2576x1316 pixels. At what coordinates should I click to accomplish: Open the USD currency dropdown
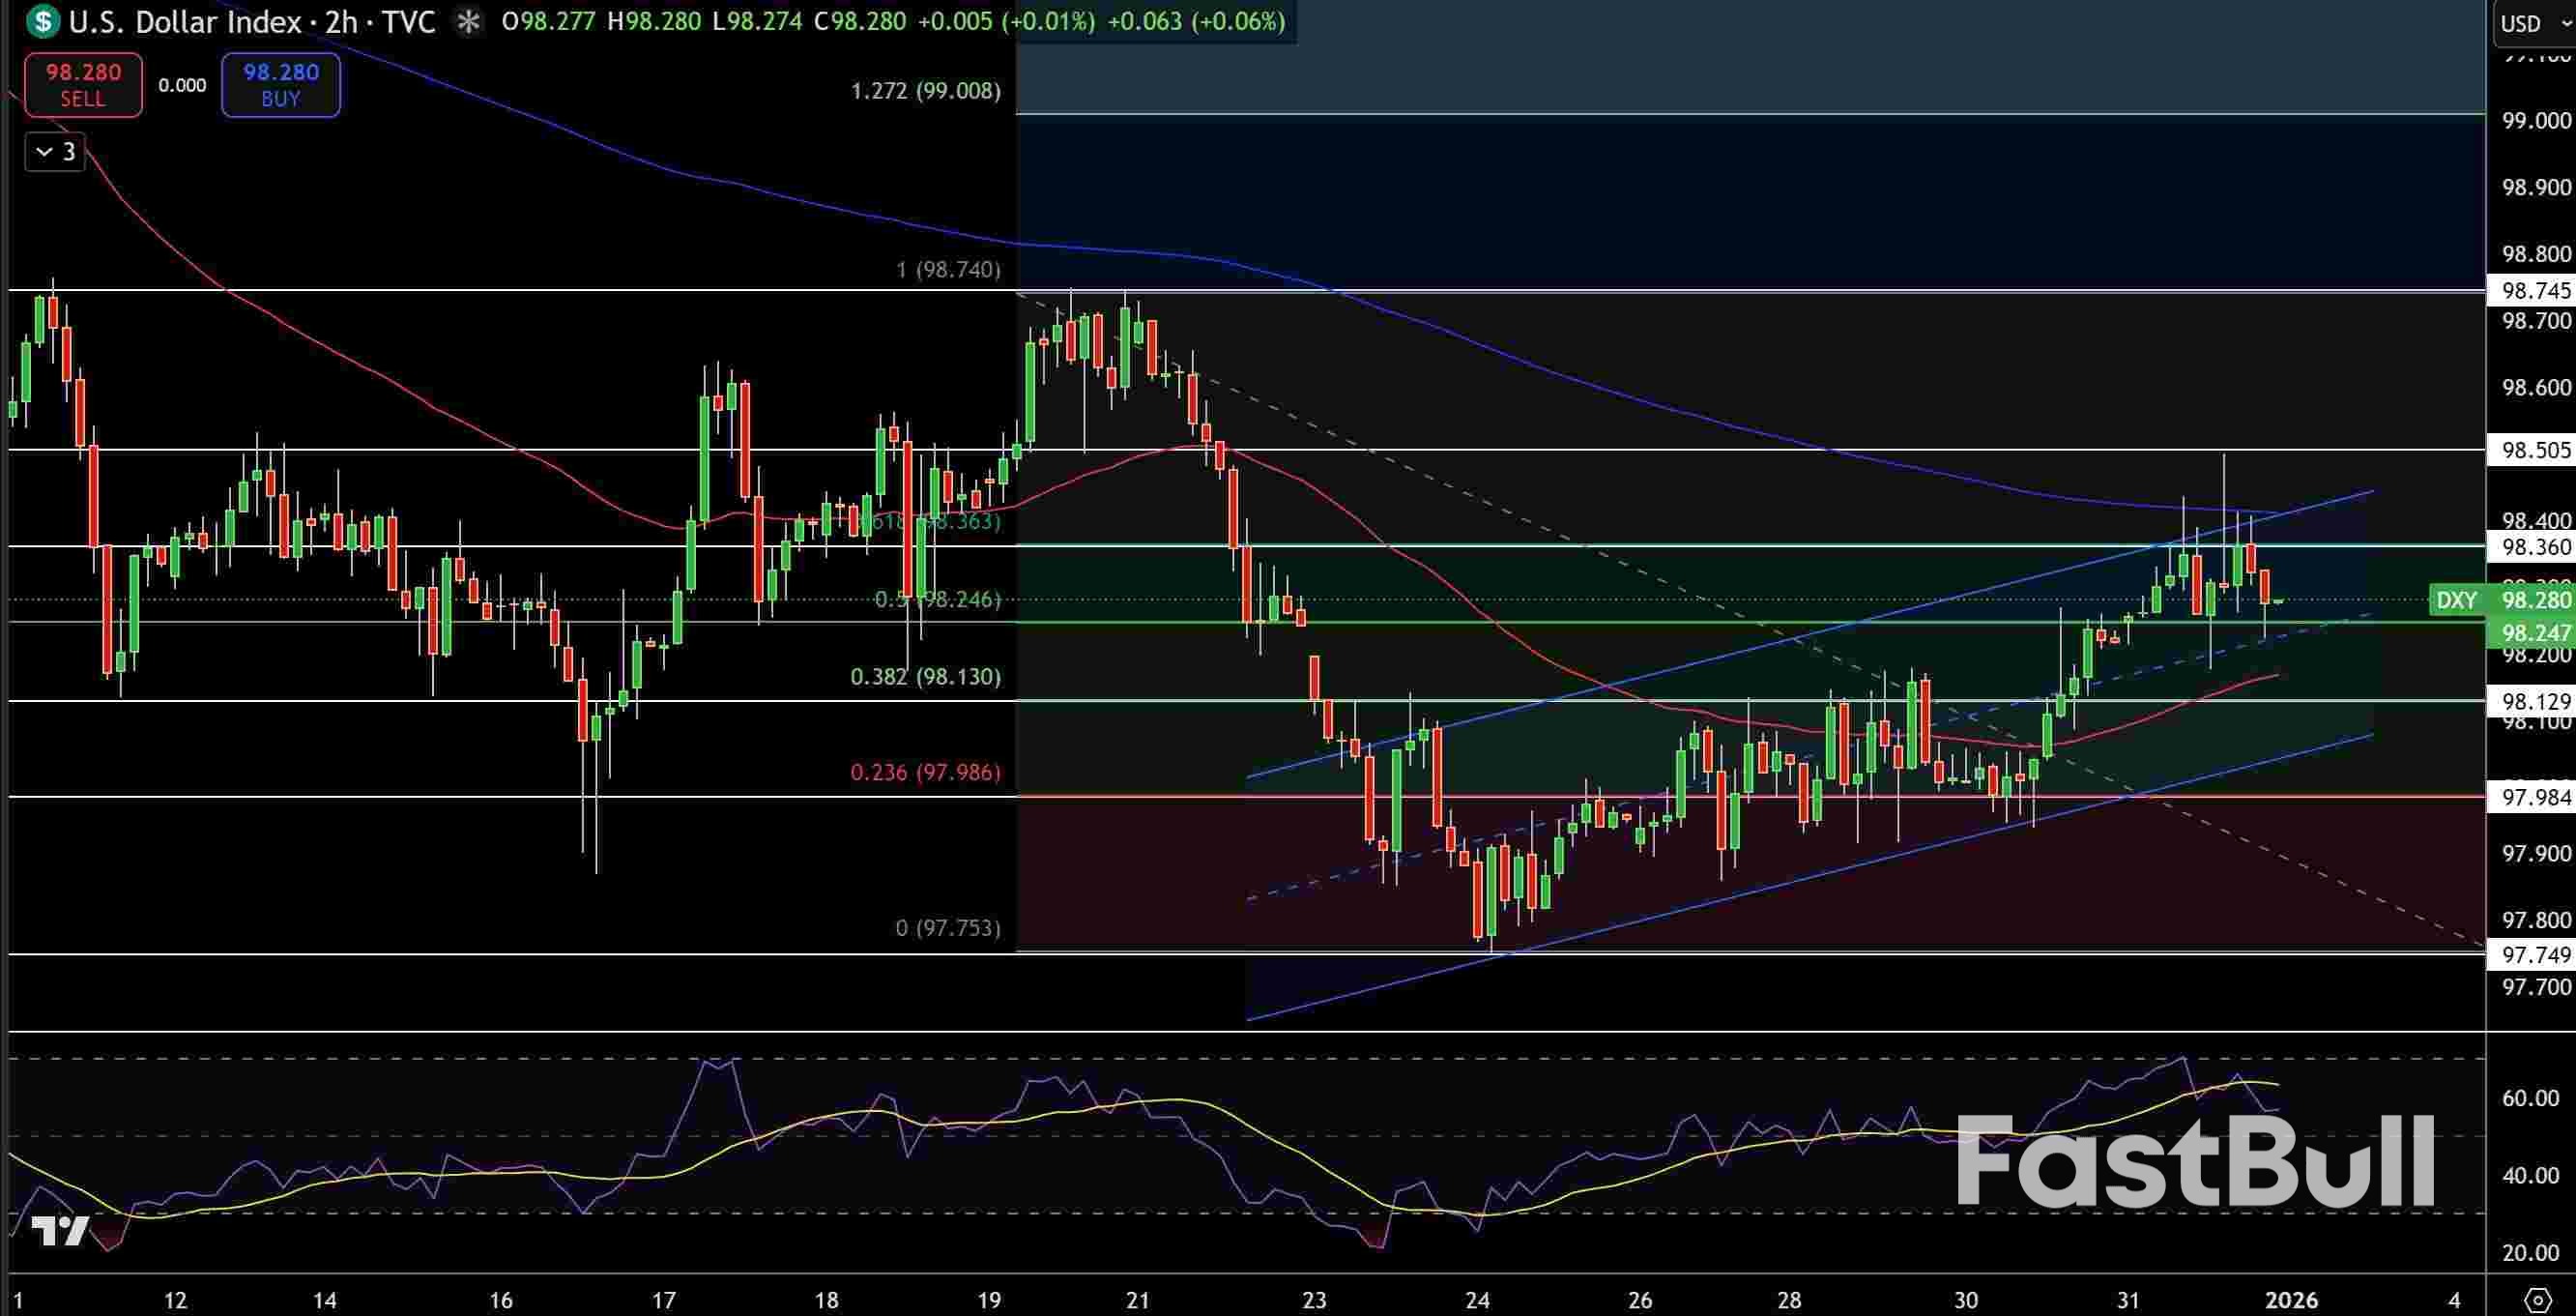tap(2533, 23)
